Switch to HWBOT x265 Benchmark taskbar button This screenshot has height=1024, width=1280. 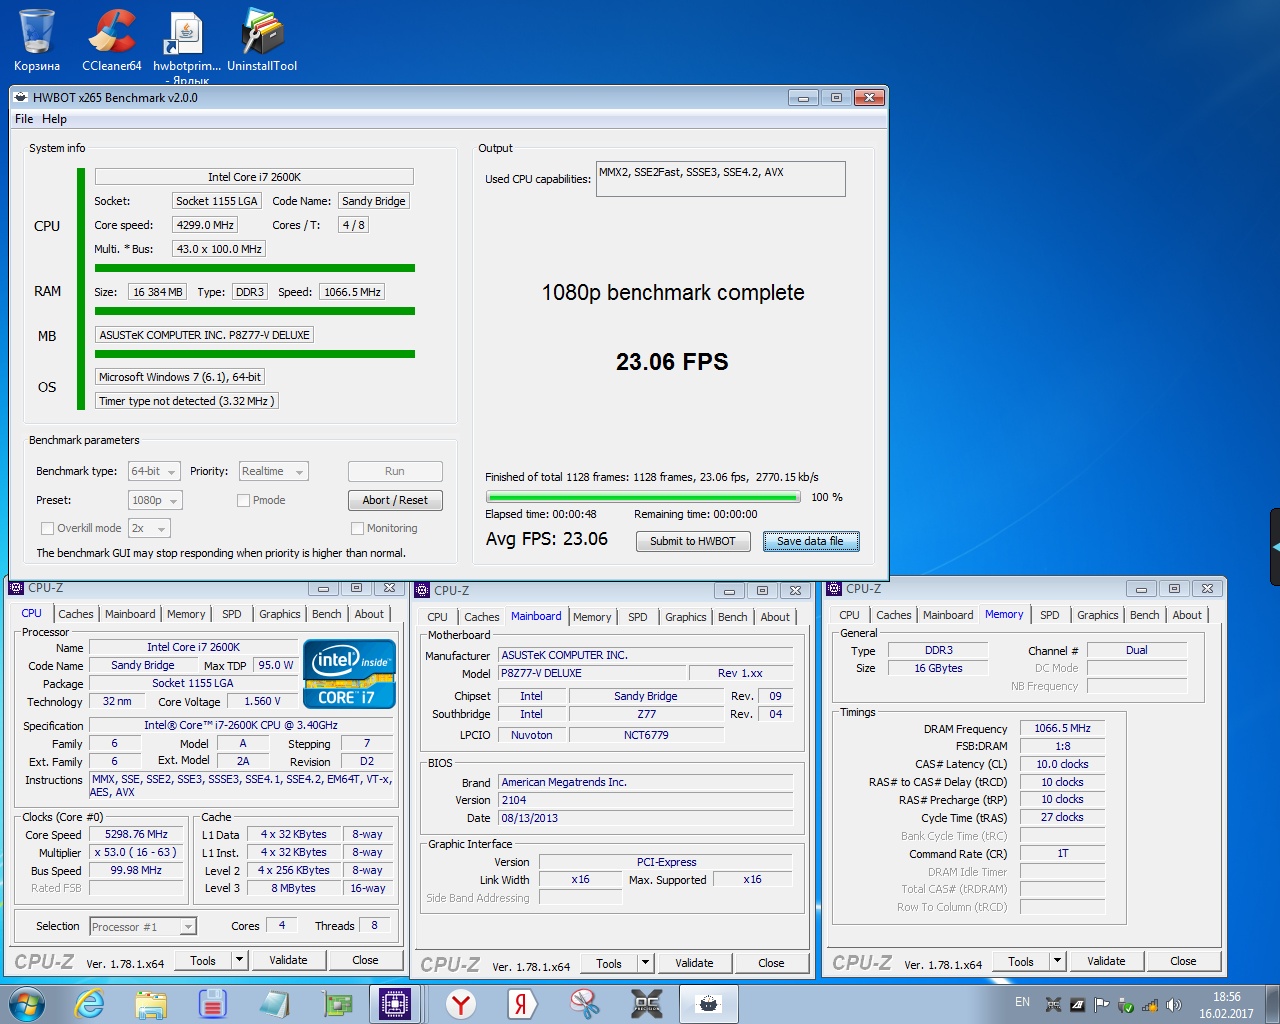709,1004
